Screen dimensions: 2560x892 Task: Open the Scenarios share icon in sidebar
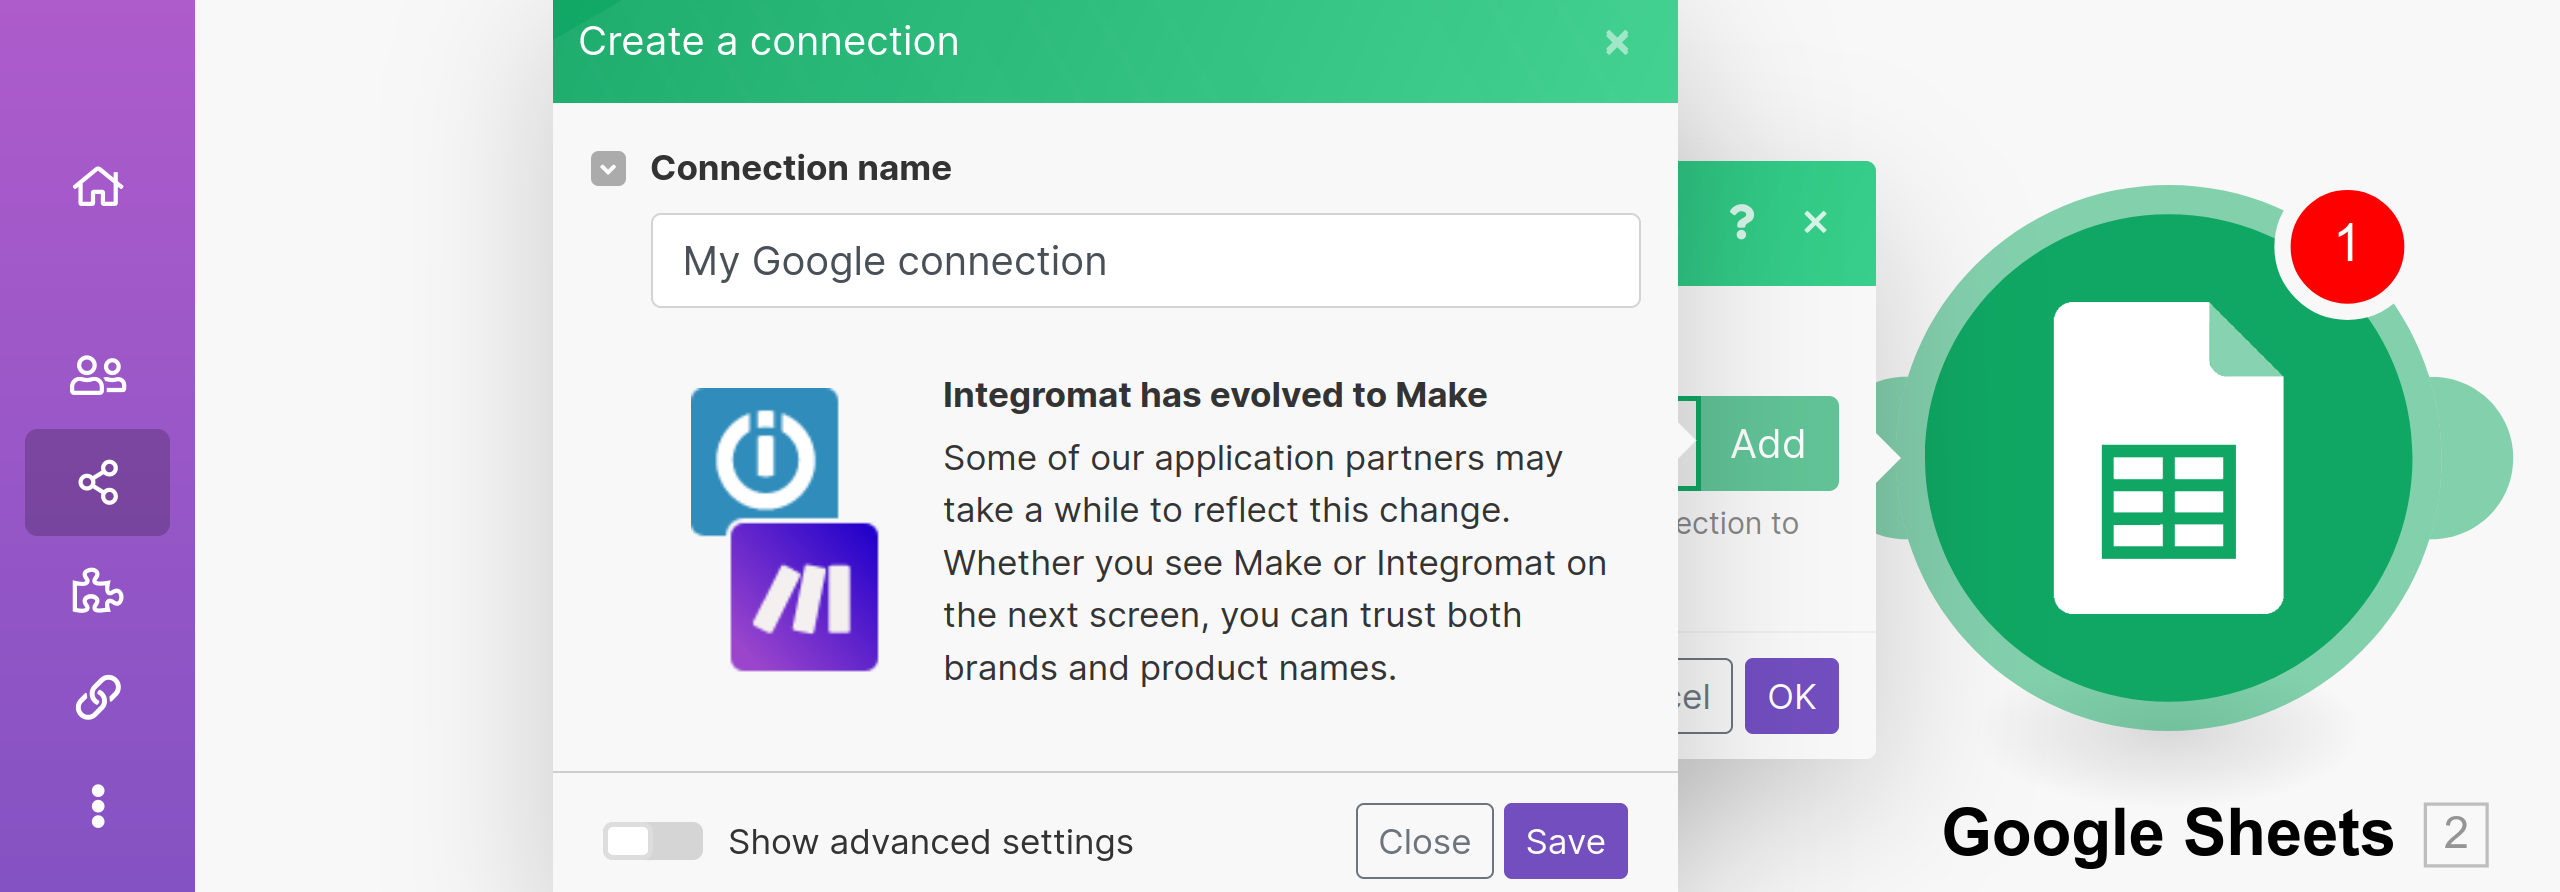coord(98,482)
